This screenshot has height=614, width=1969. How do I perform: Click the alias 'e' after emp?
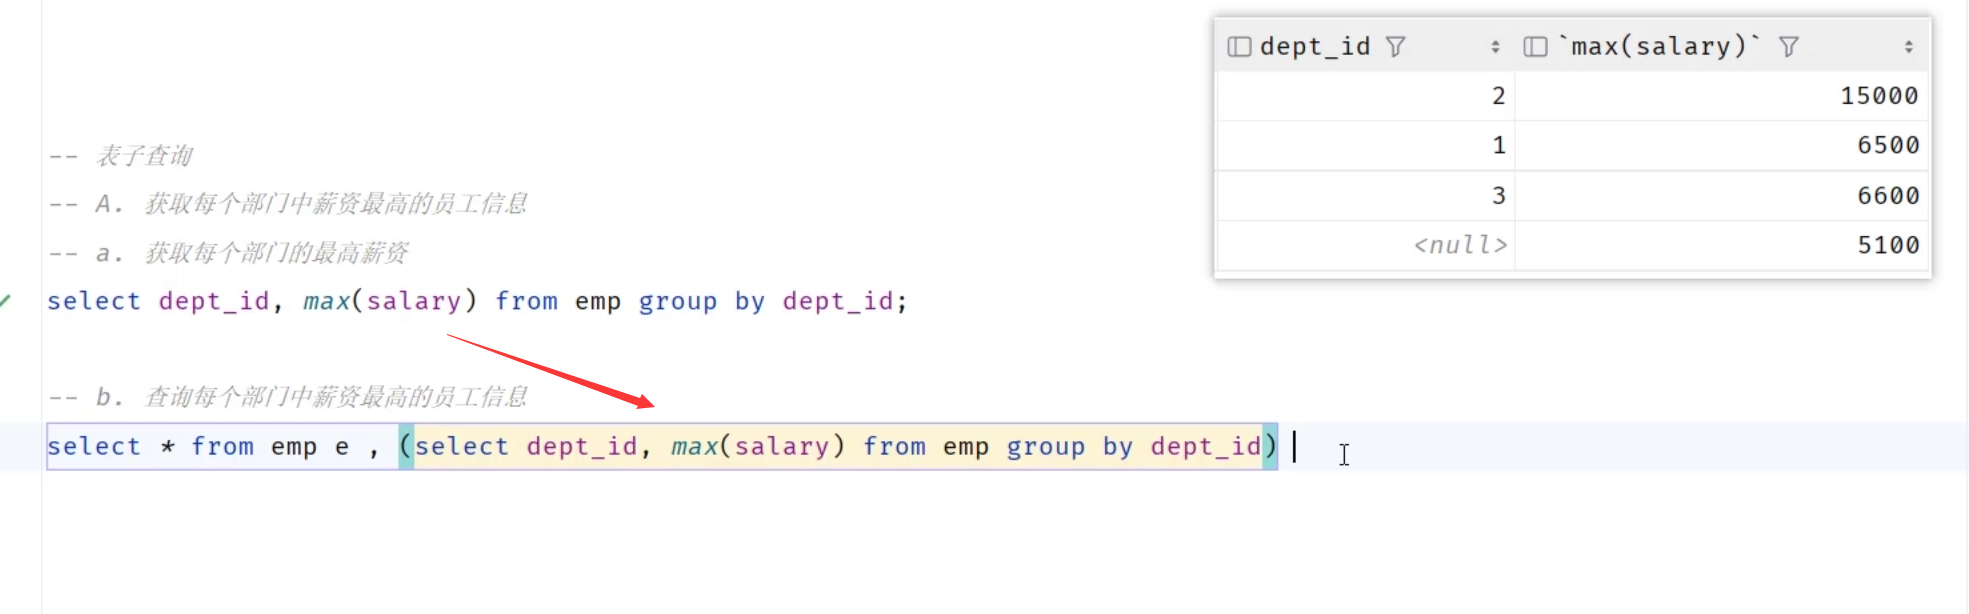pos(342,447)
